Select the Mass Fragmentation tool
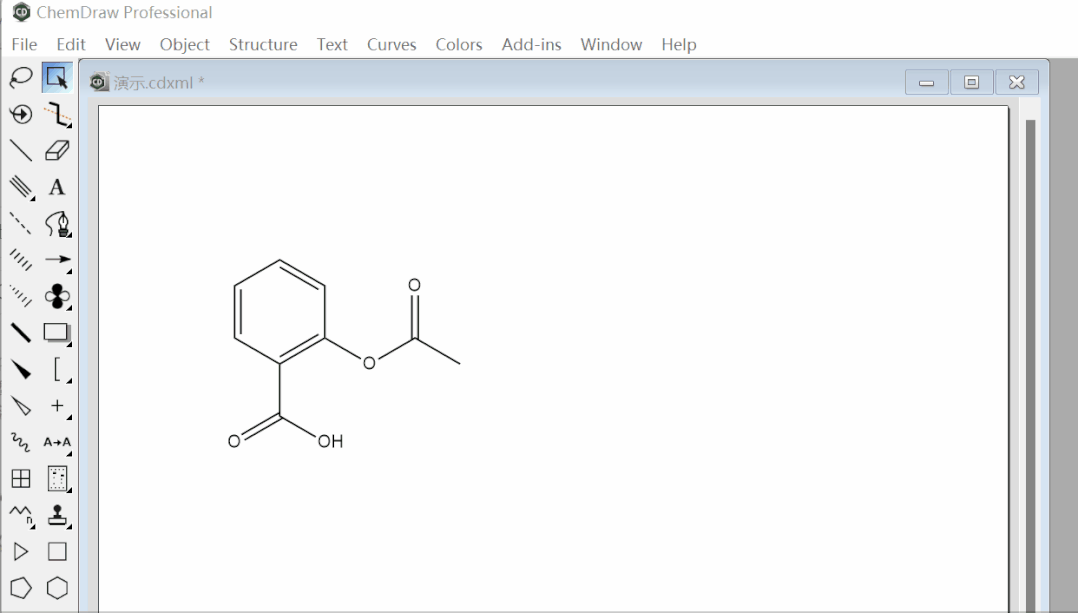Image resolution: width=1078 pixels, height=613 pixels. tap(57, 113)
